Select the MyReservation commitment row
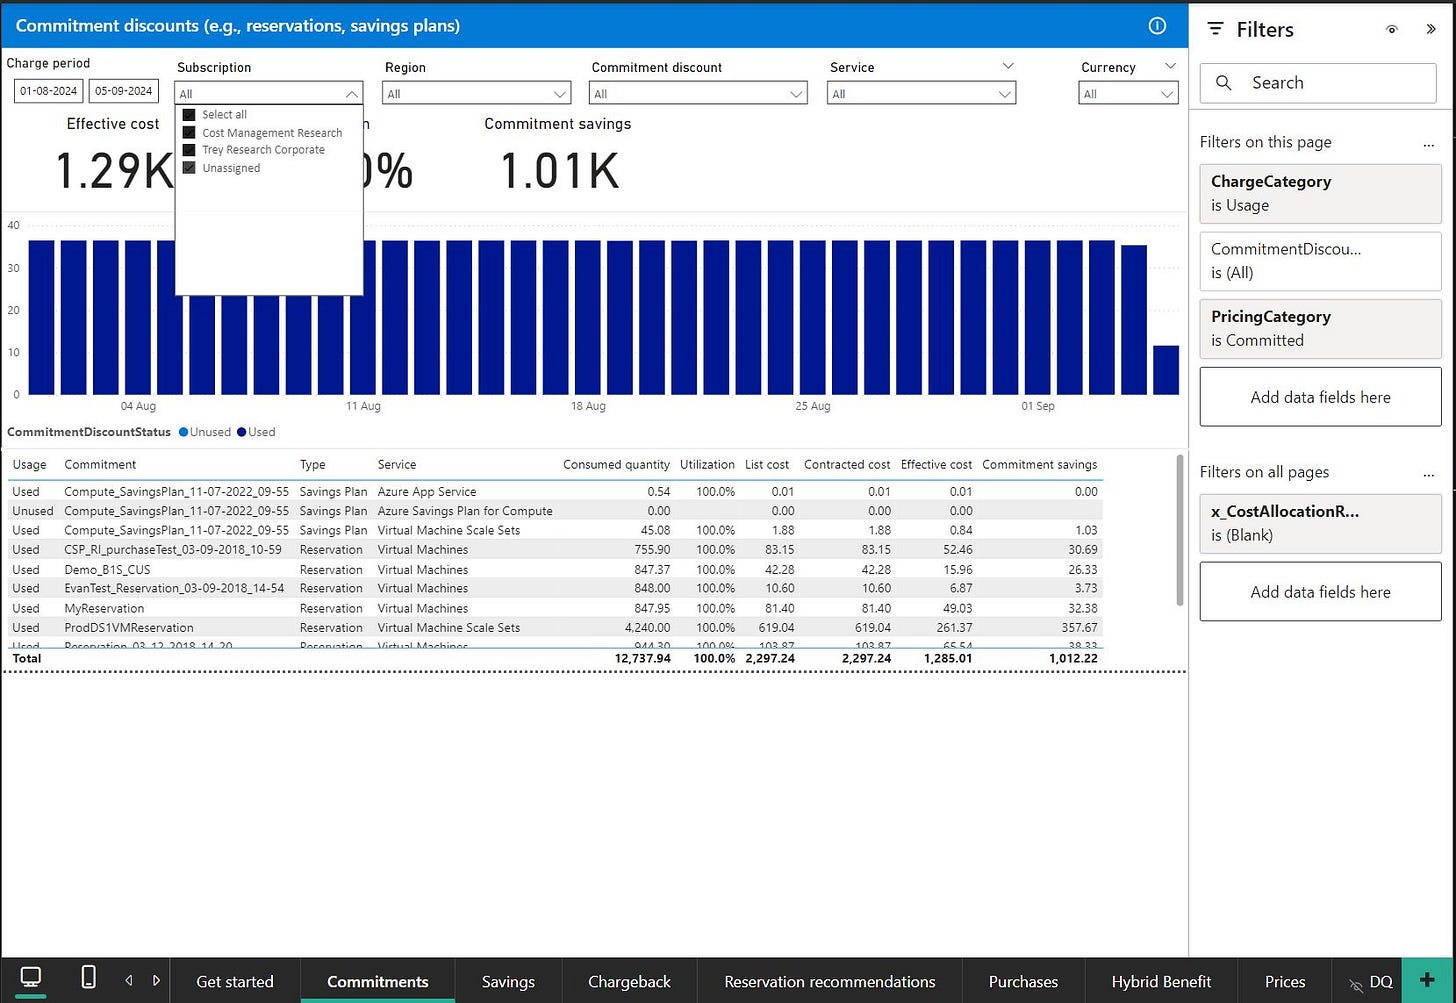 tap(556, 608)
